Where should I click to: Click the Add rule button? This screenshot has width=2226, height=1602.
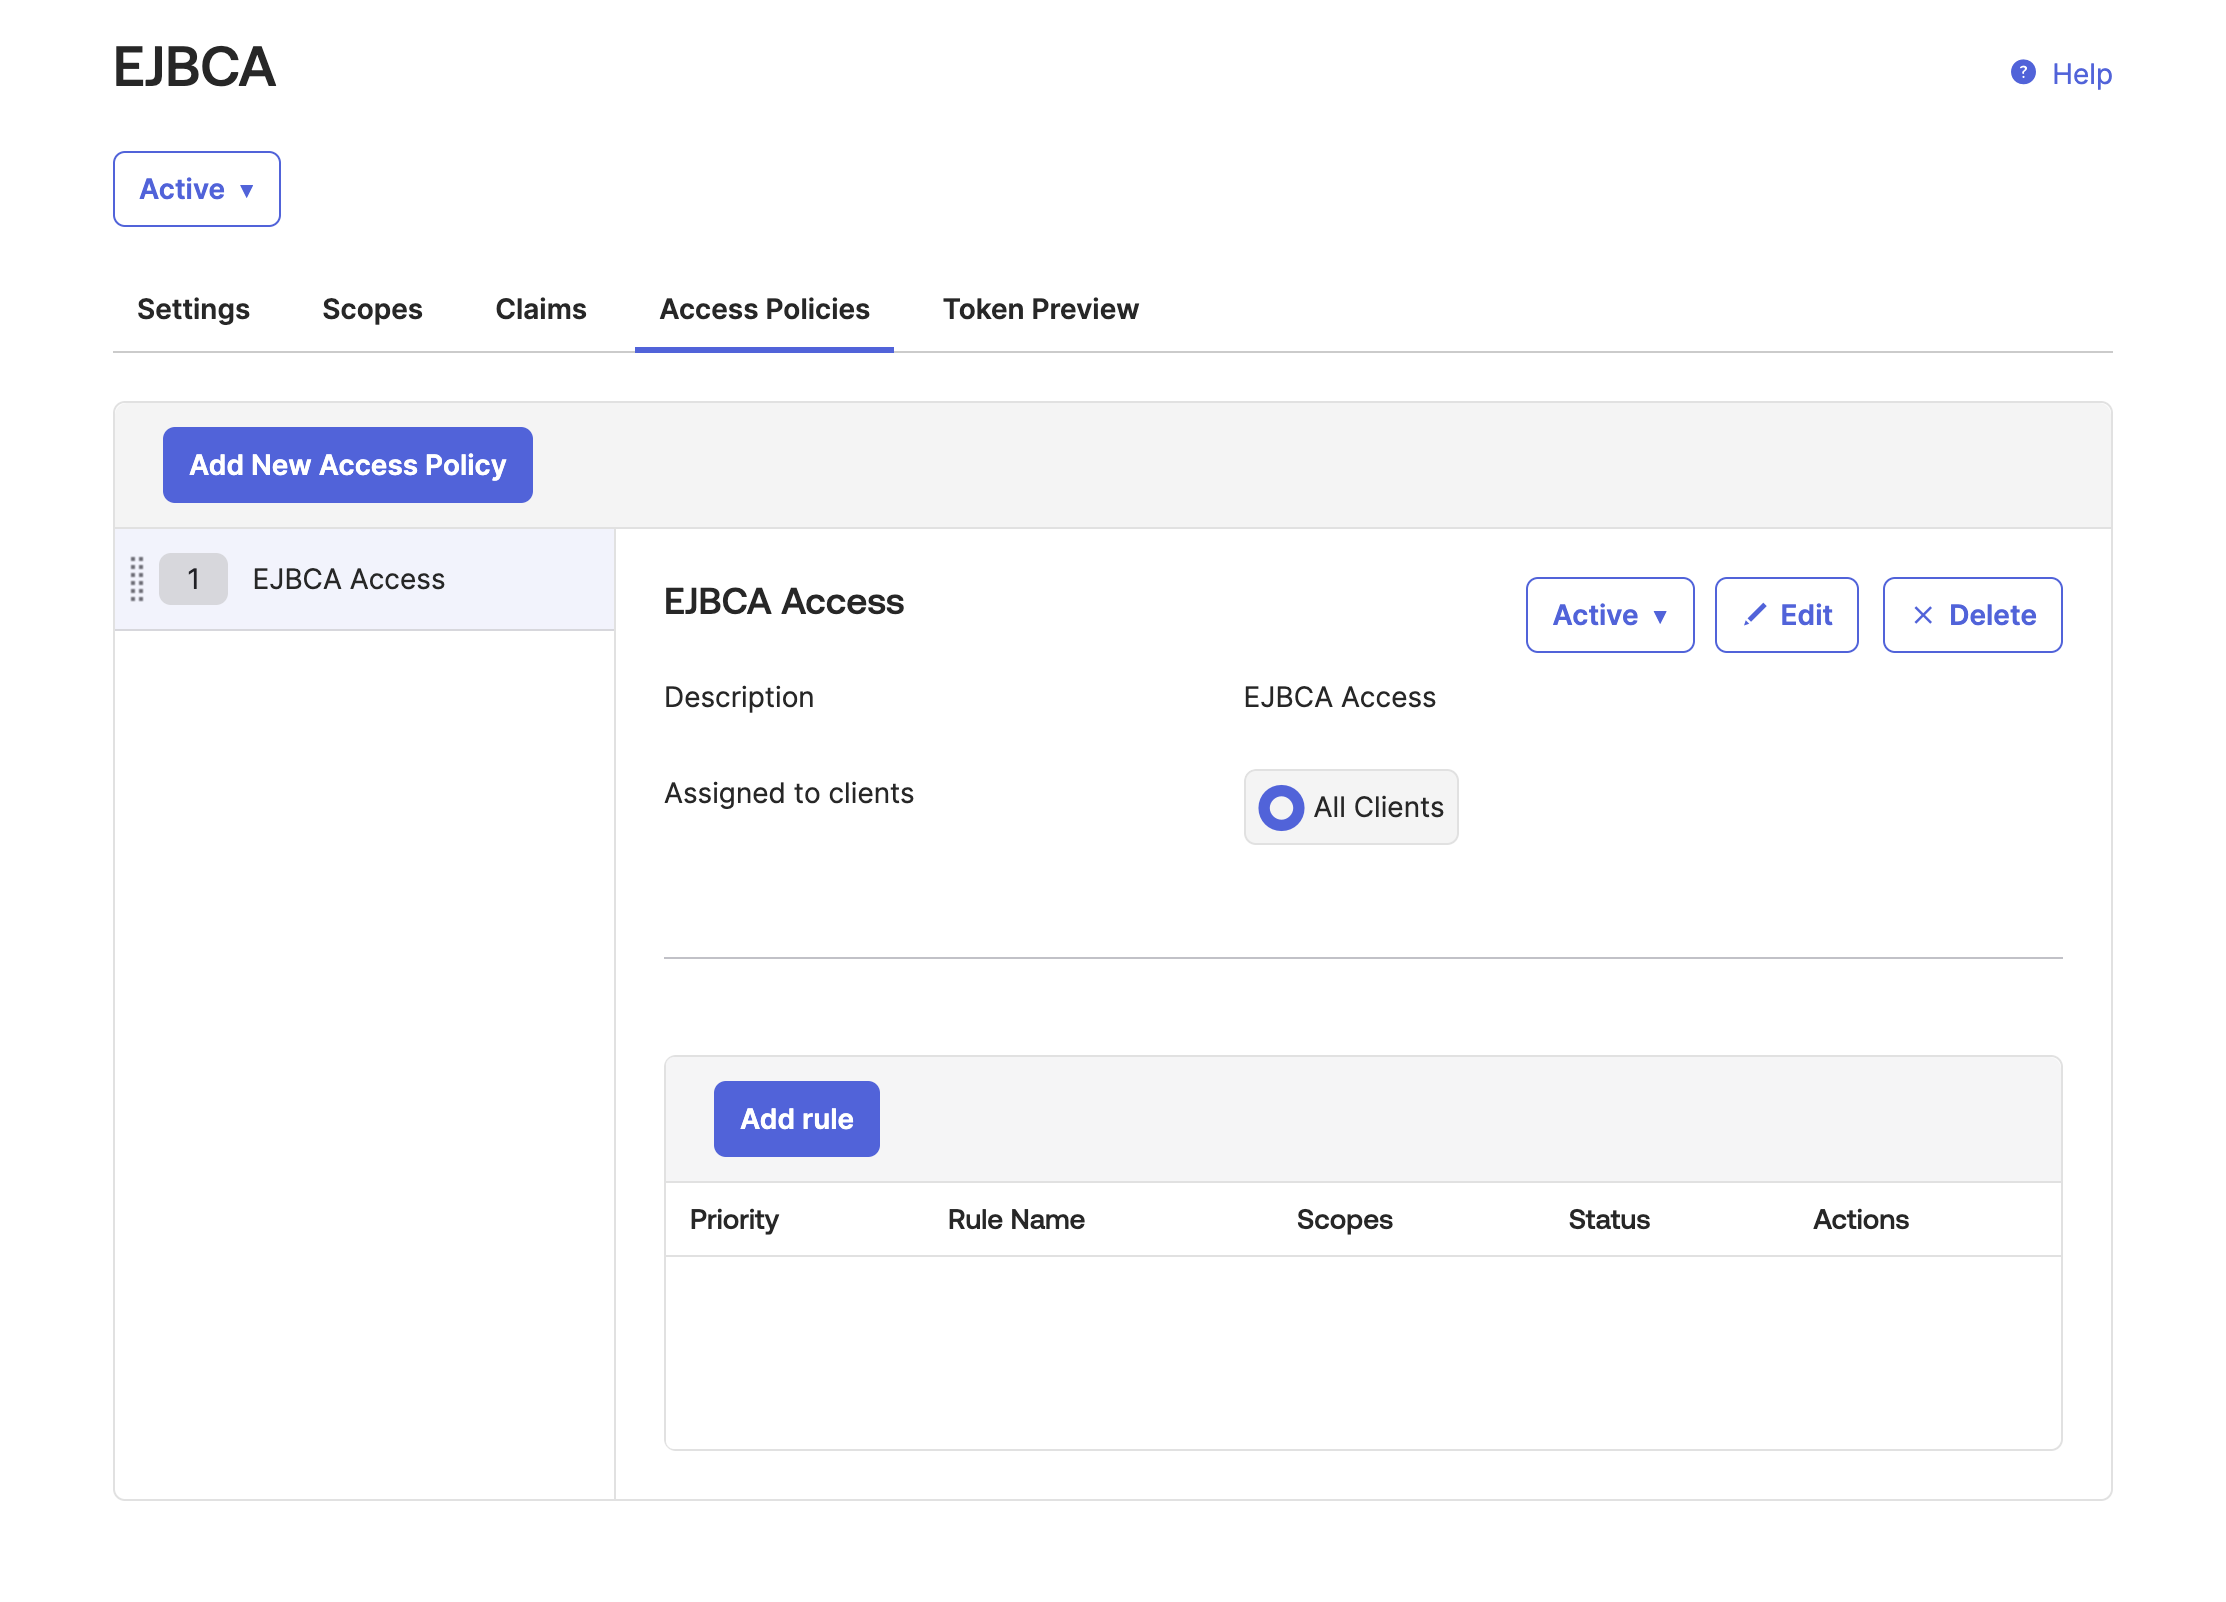[x=796, y=1119]
